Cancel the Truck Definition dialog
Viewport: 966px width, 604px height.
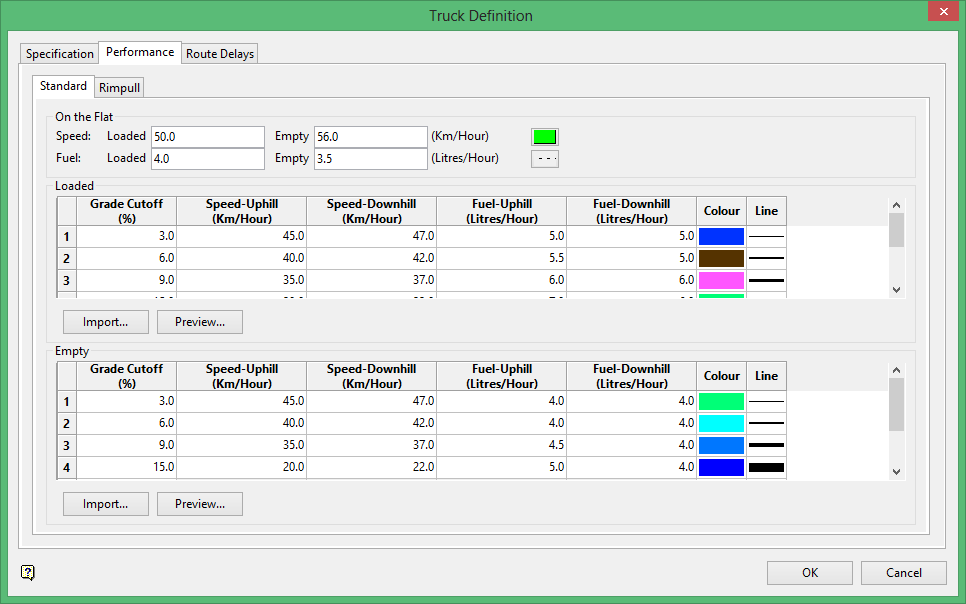tap(904, 573)
